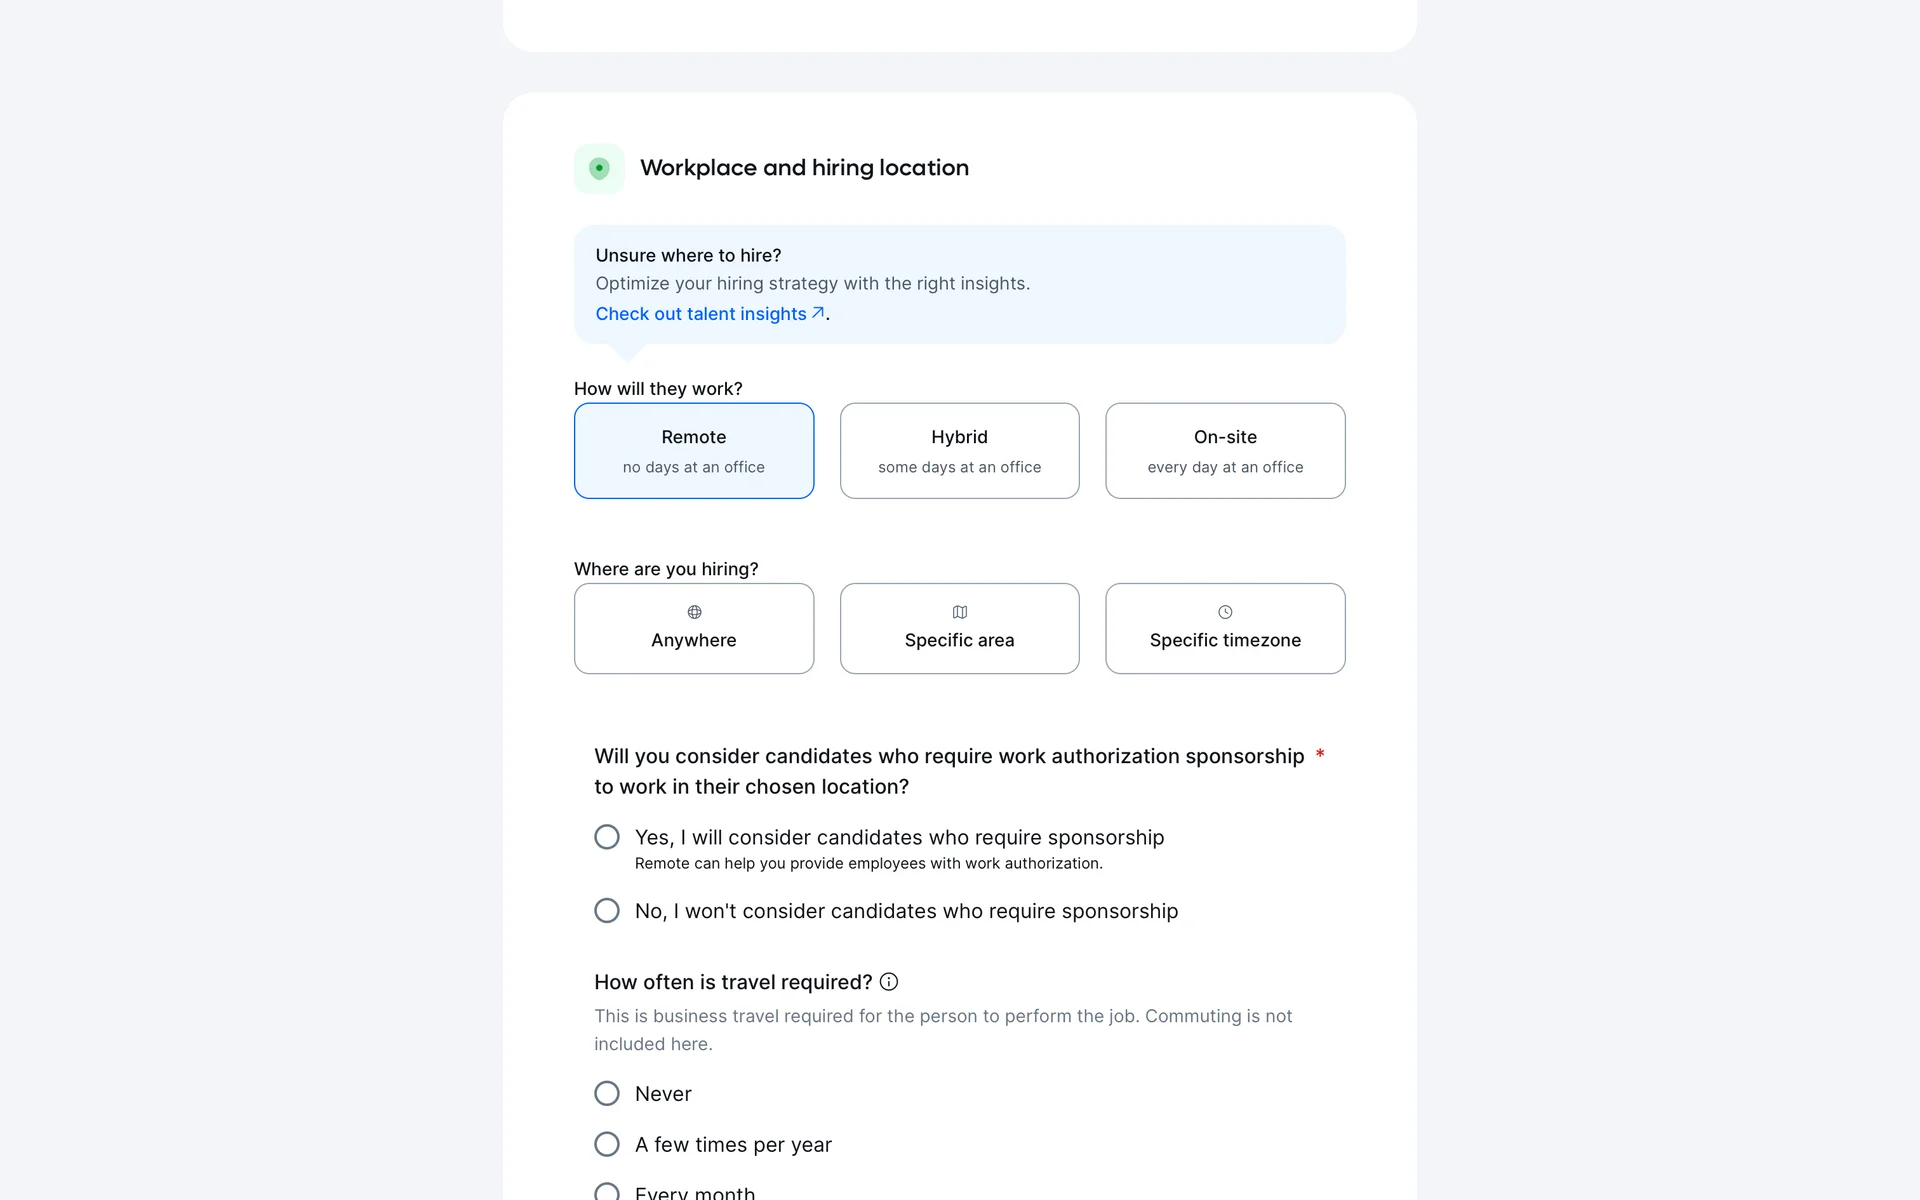Click the green location pin icon
Screen dimensions: 1920x1200
coord(599,168)
